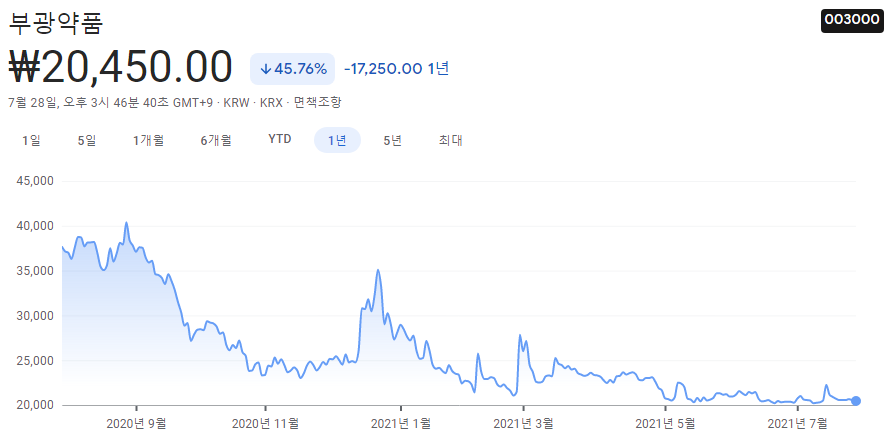Switch chart to 5년 range

point(393,140)
